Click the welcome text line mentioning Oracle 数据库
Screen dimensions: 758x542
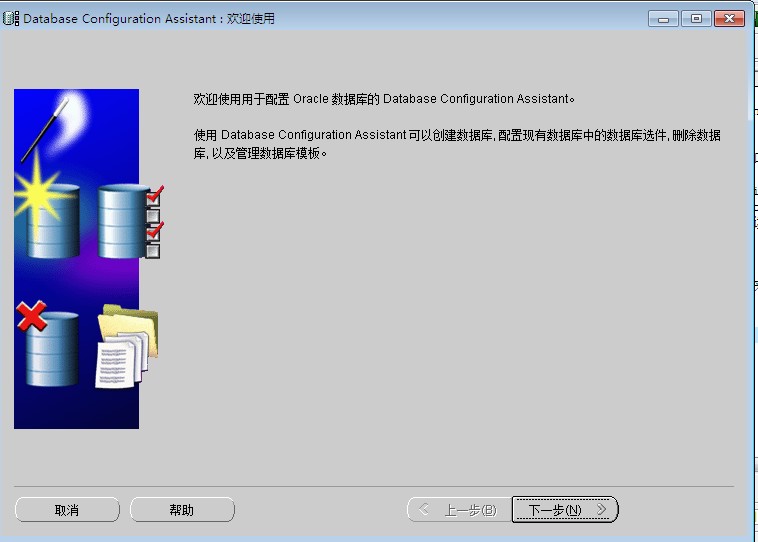[384, 99]
